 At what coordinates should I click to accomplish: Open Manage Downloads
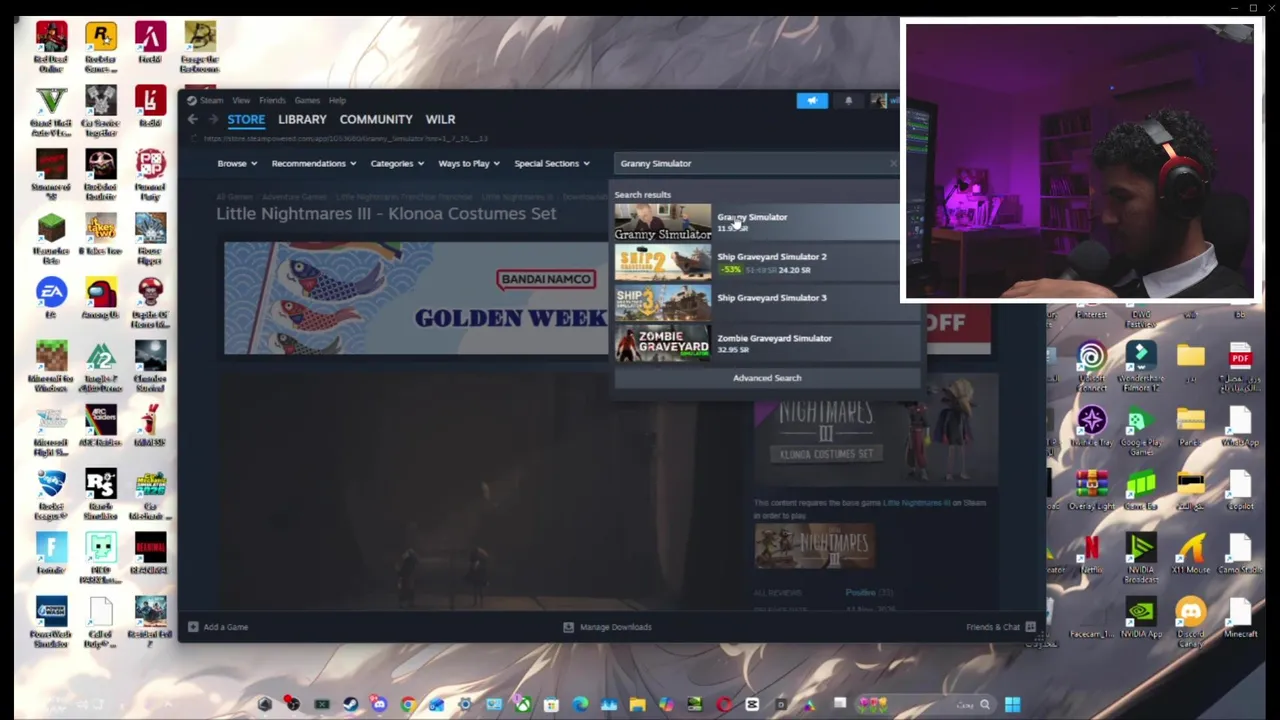click(x=607, y=627)
